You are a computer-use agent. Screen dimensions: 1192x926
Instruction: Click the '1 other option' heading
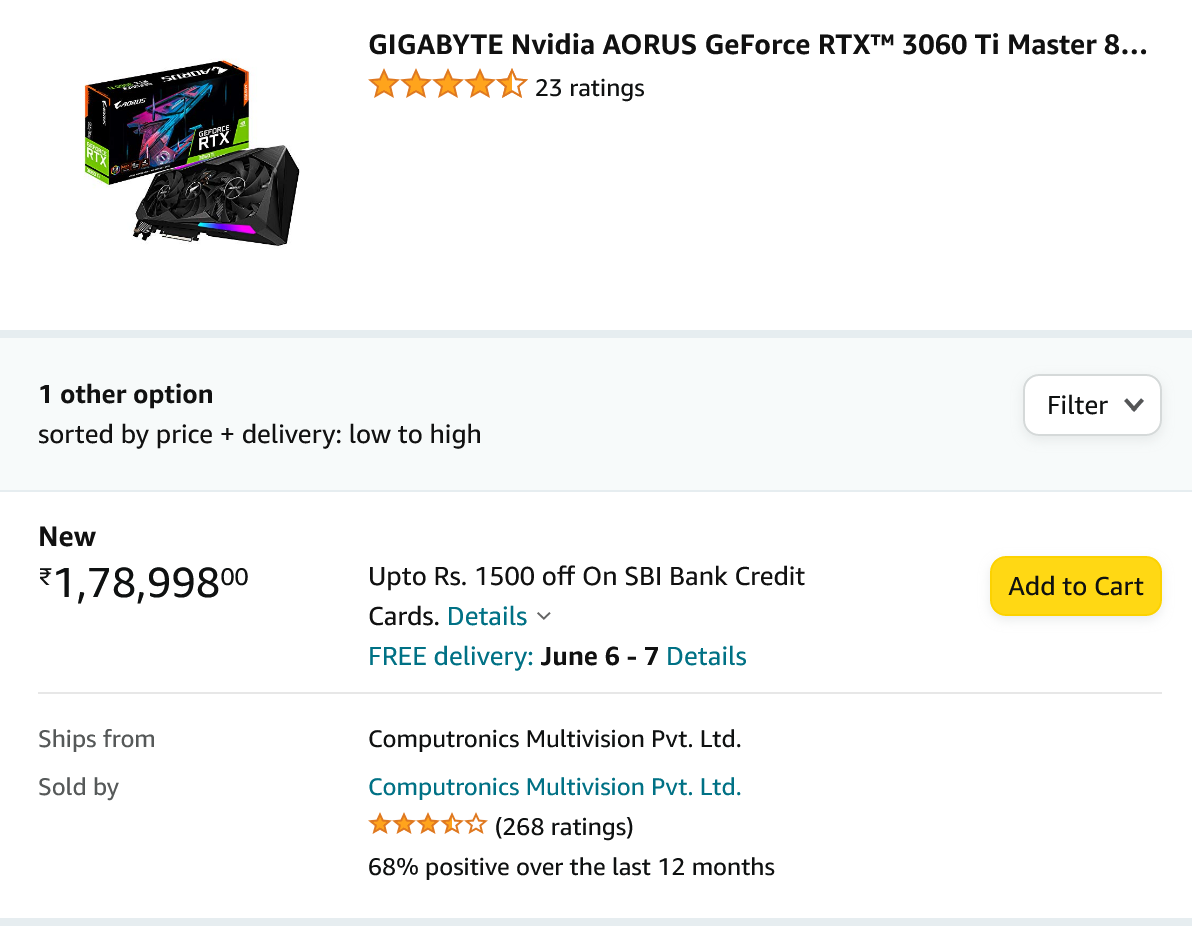click(125, 394)
